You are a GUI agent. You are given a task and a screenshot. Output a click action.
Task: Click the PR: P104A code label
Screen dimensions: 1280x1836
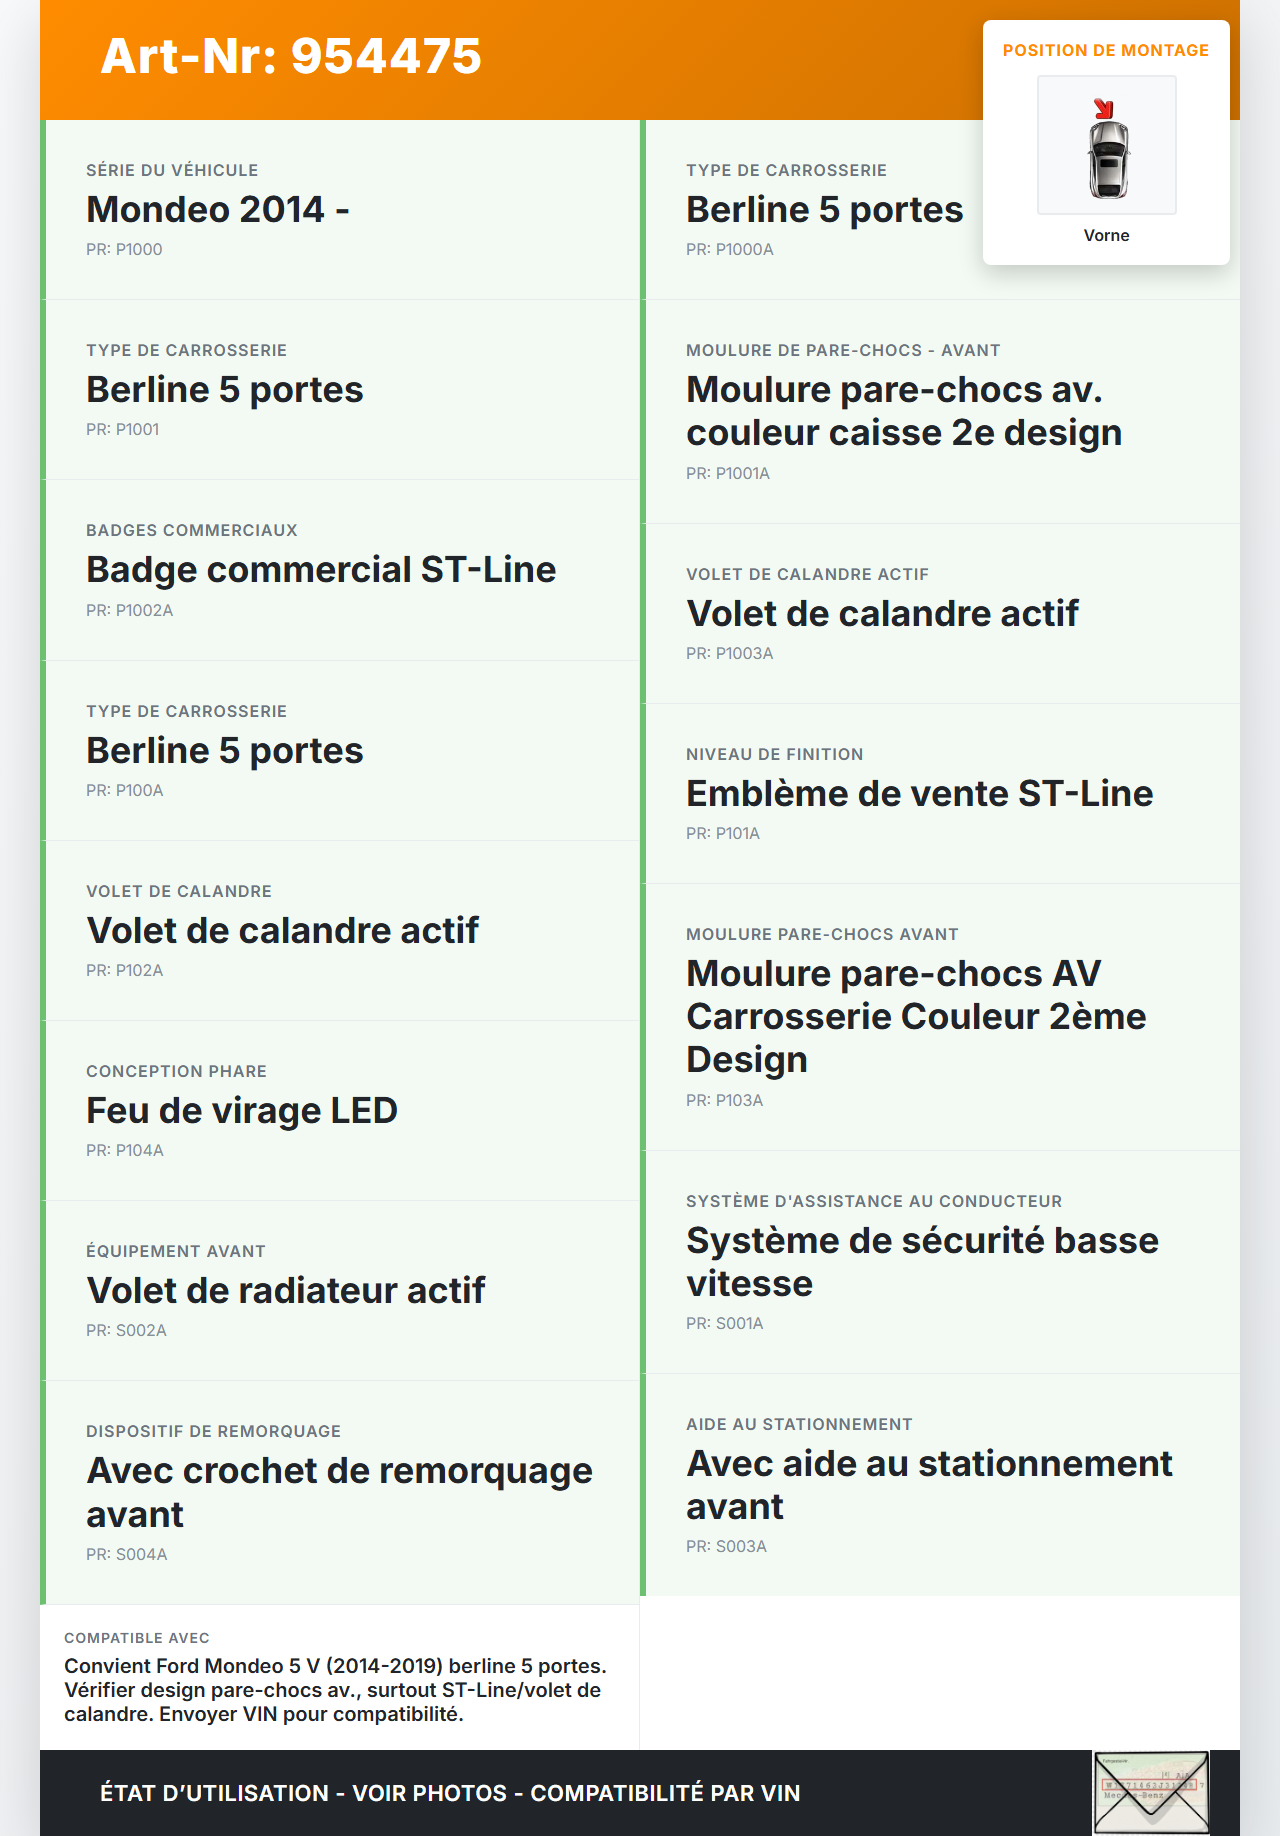(125, 1151)
